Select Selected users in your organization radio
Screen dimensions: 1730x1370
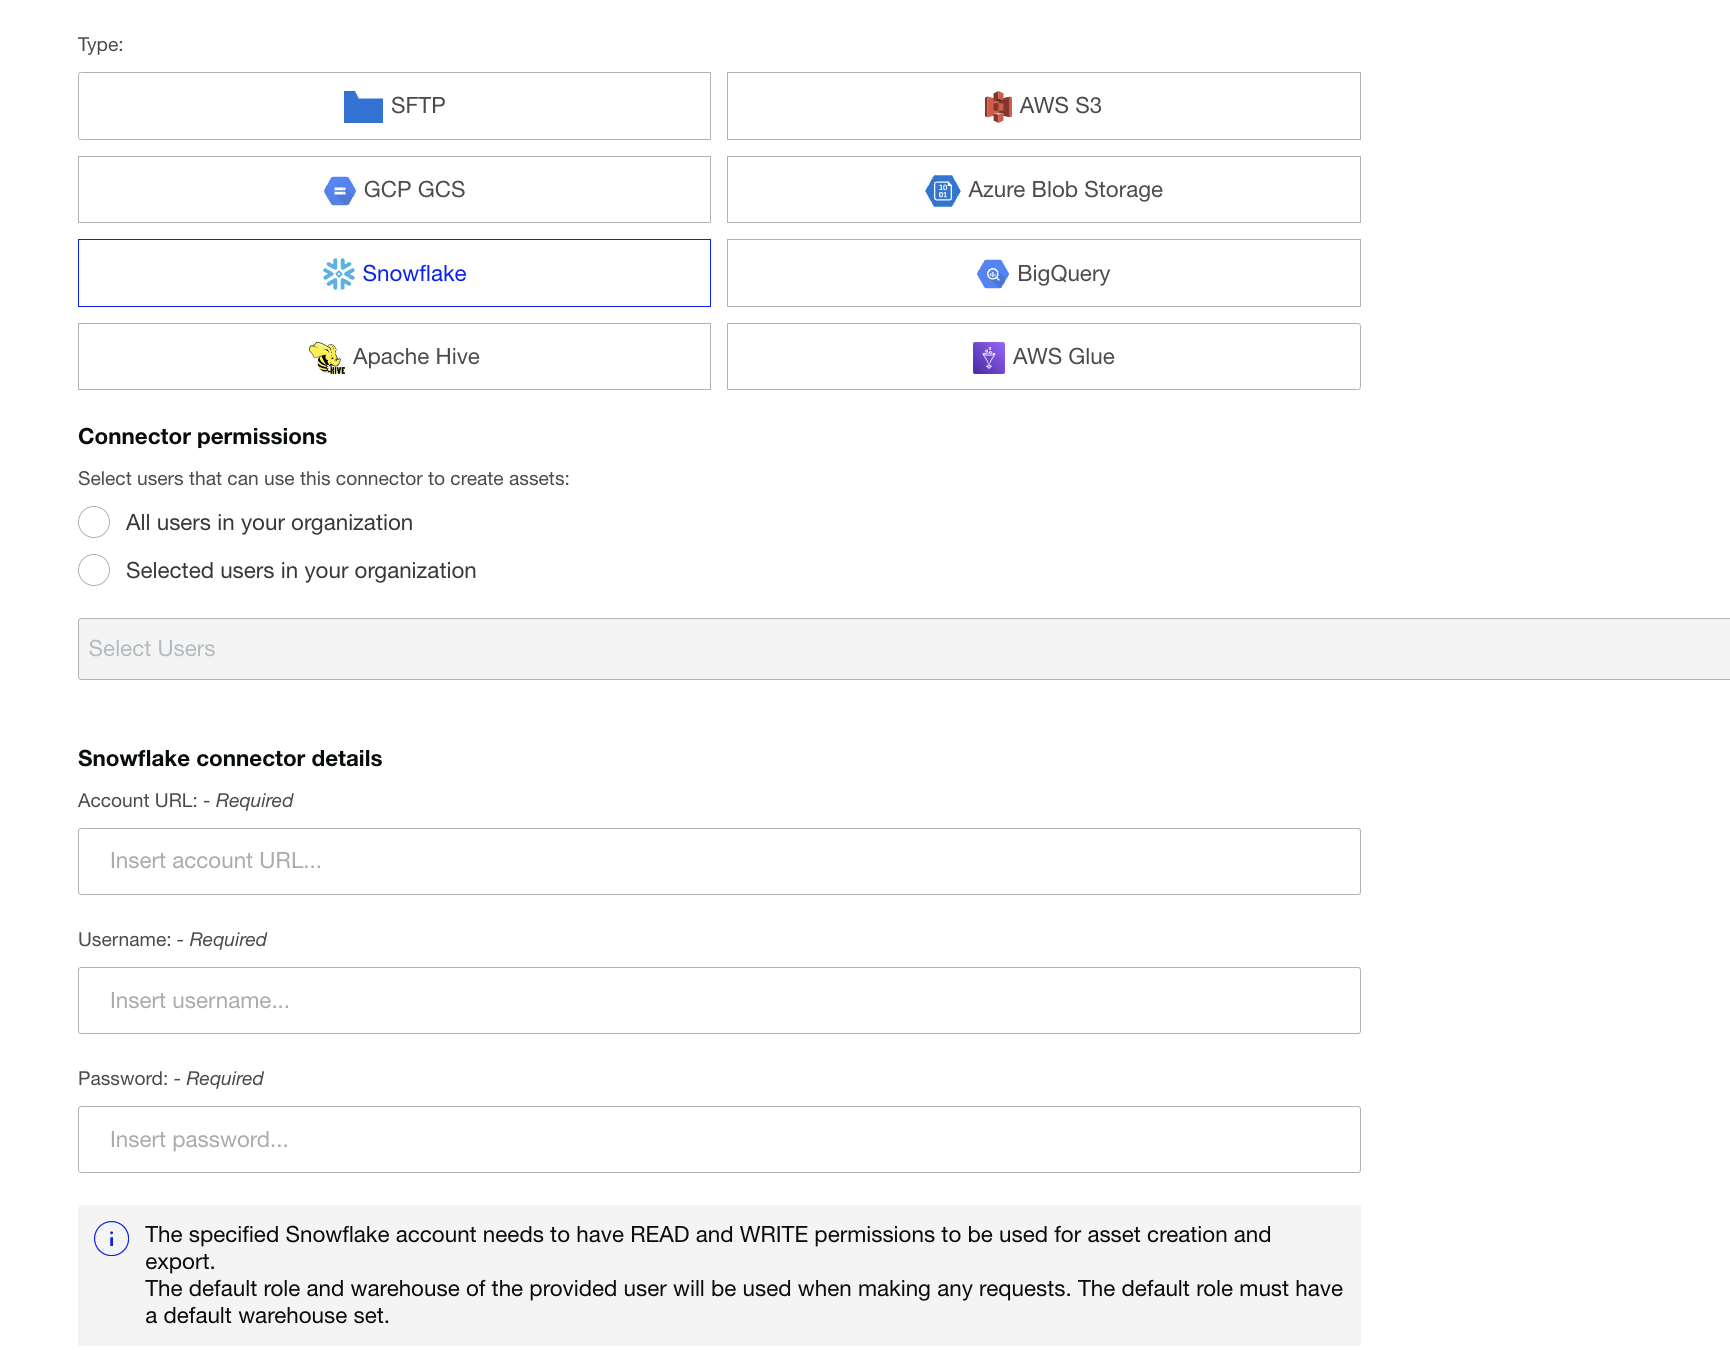click(x=94, y=570)
